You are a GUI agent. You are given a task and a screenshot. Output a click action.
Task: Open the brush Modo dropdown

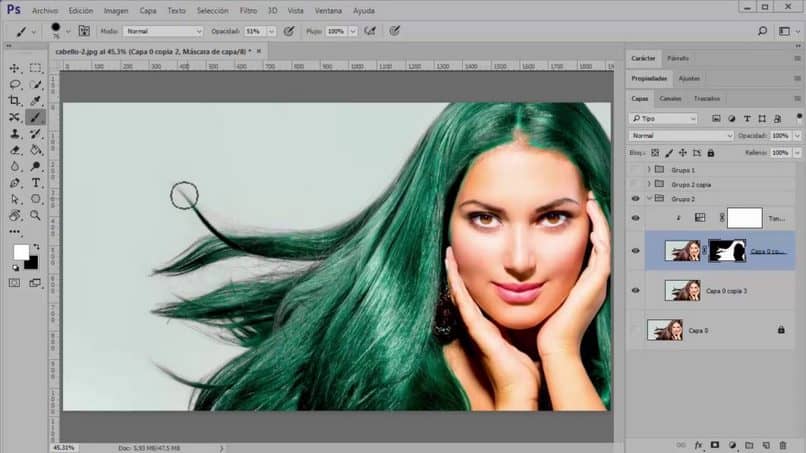pos(163,31)
